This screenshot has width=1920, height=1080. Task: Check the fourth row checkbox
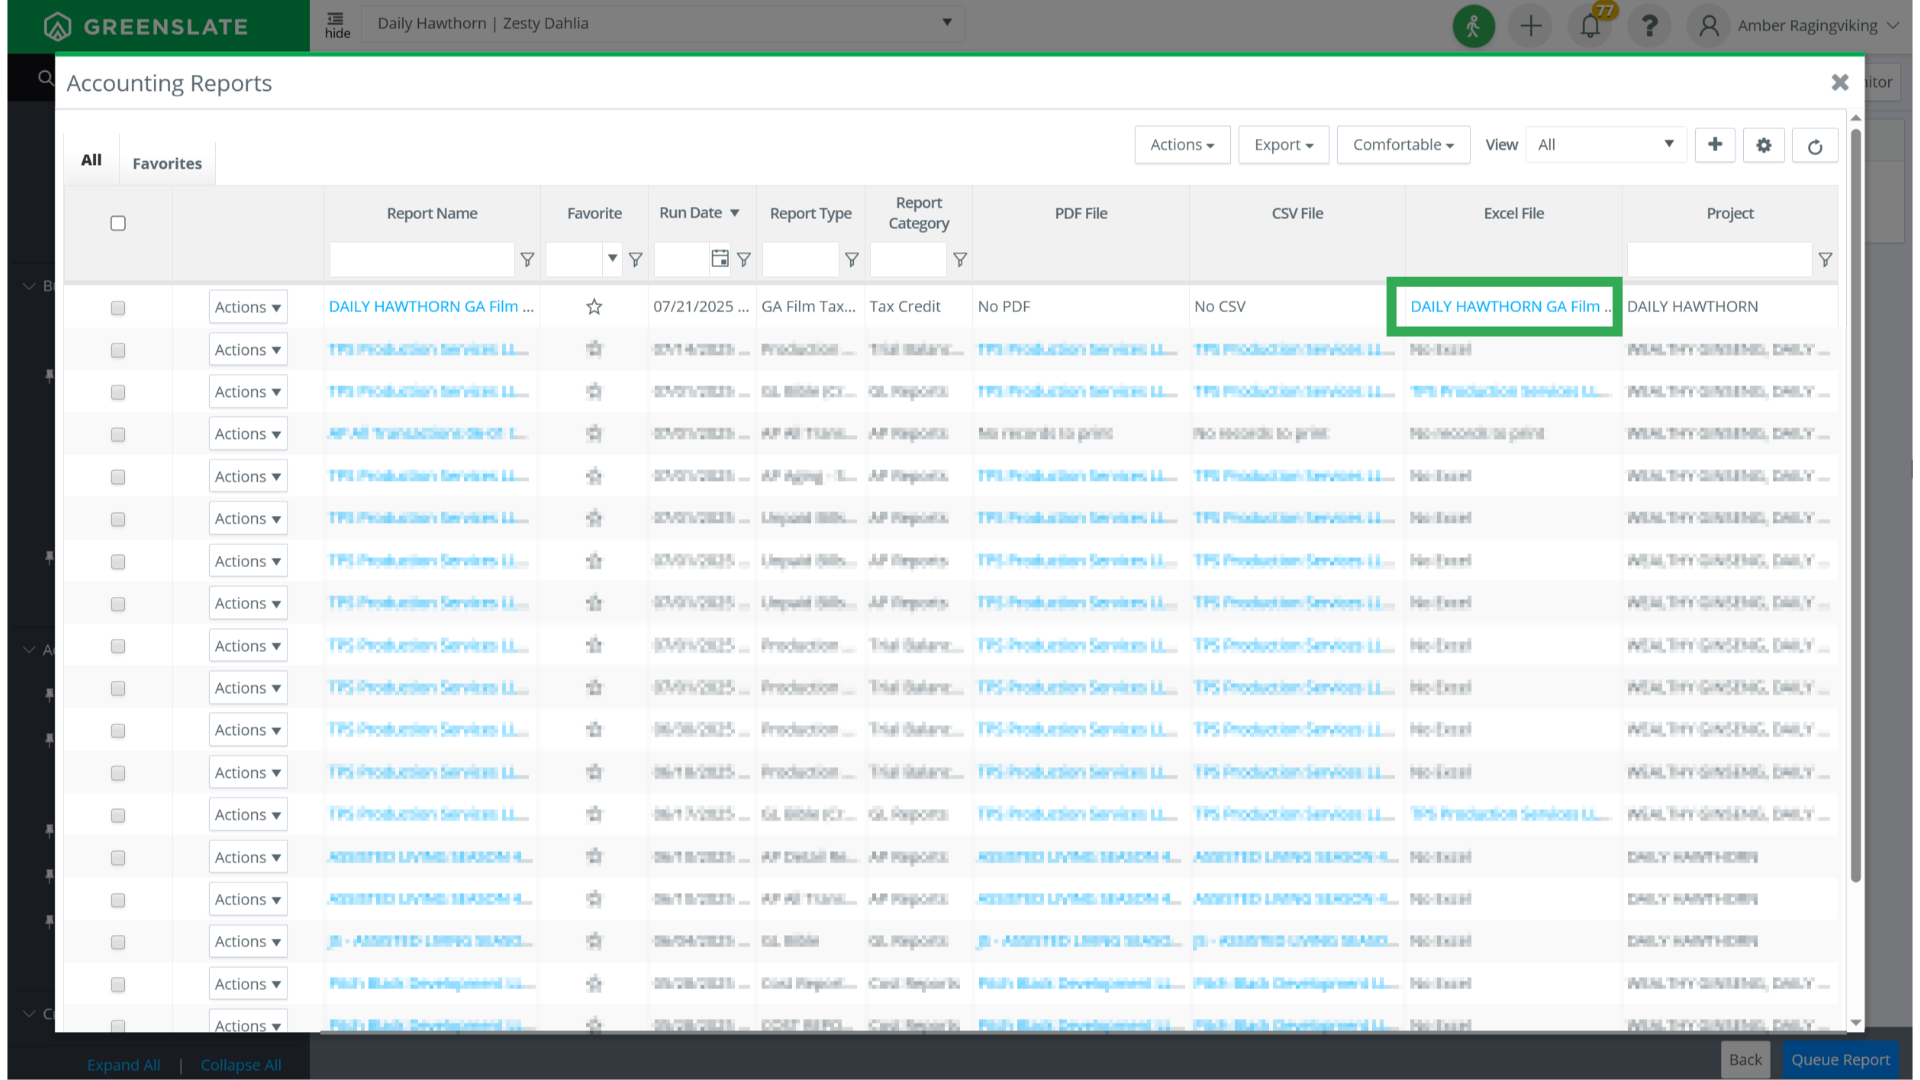[118, 435]
